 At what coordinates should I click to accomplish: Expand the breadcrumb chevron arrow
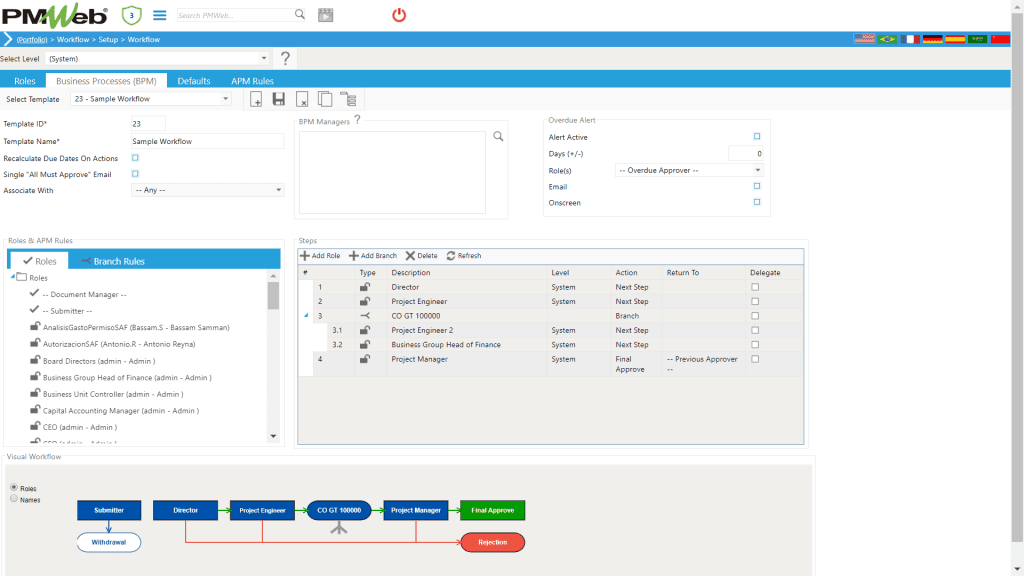[8, 39]
